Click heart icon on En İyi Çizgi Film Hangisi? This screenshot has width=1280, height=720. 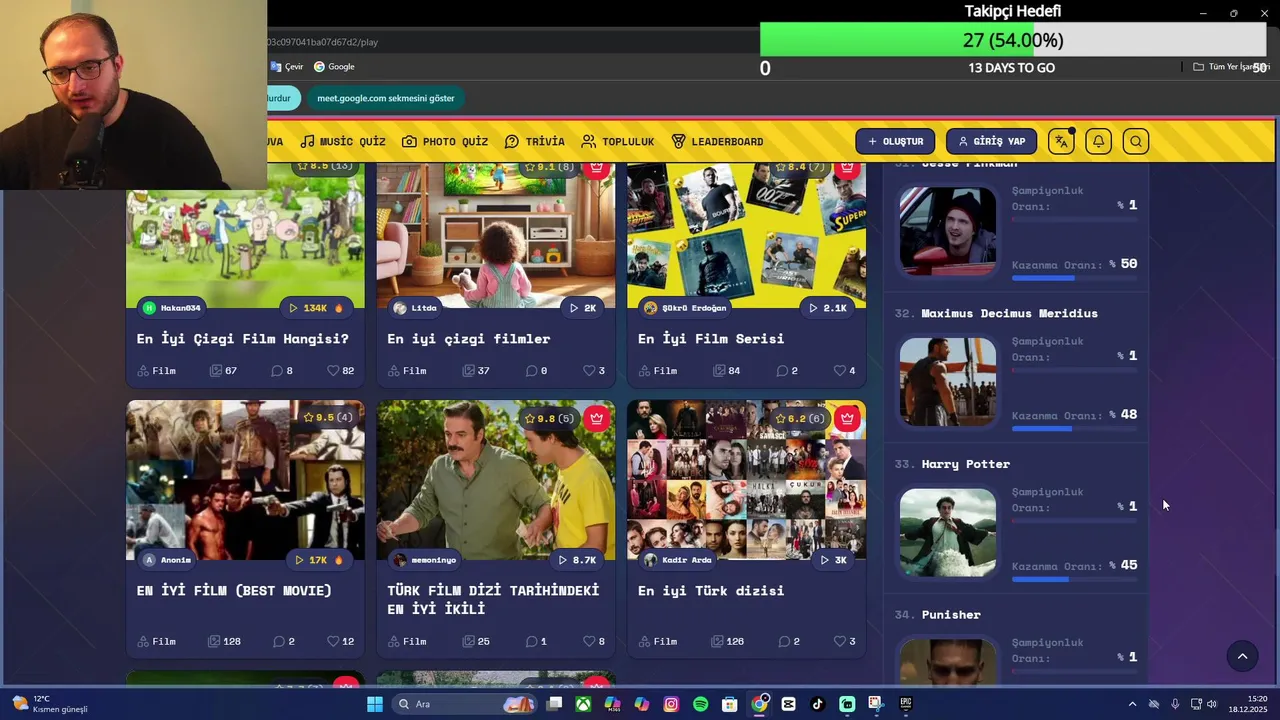(333, 371)
